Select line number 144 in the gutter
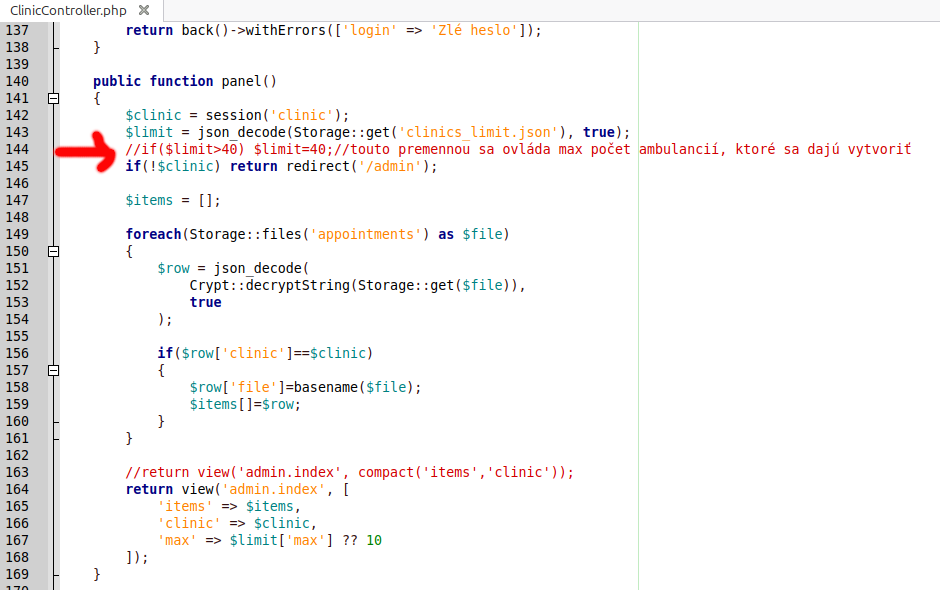 click(18, 149)
